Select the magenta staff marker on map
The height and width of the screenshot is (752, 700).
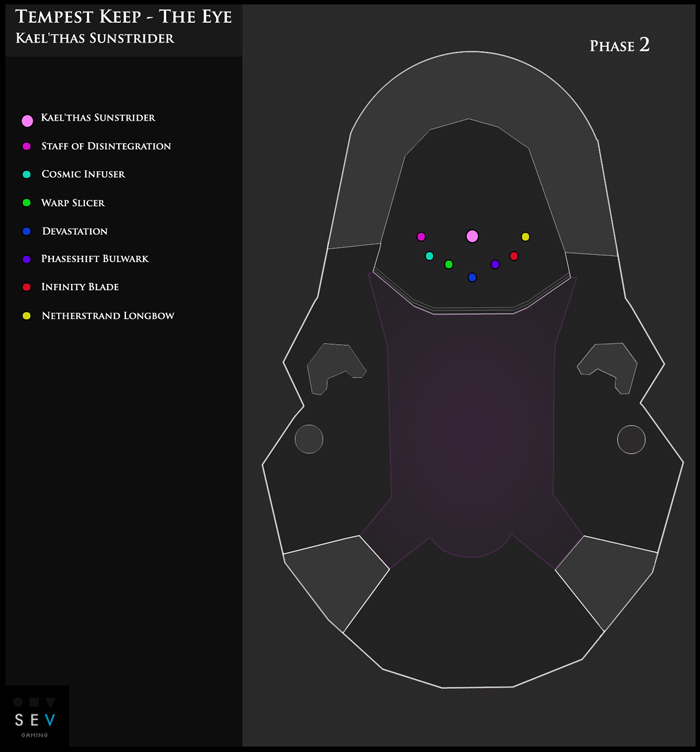click(421, 236)
